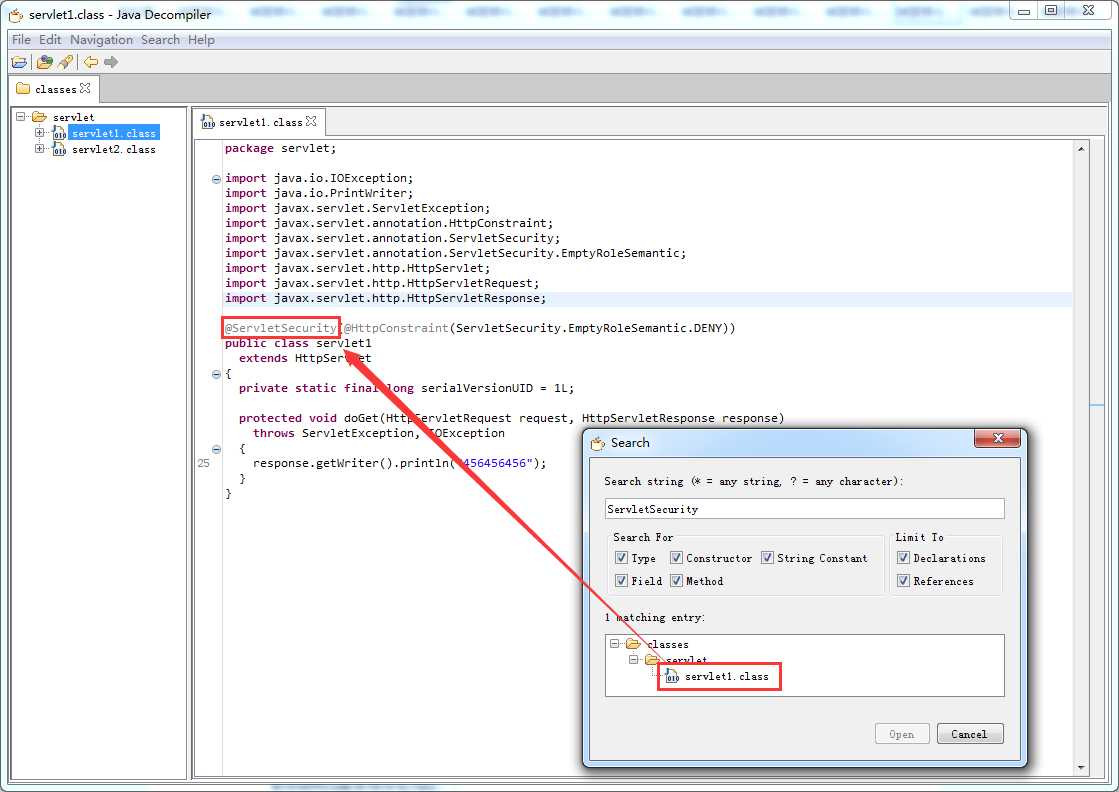The image size is (1119, 792).
Task: Collapse the import statements block
Action: click(216, 179)
